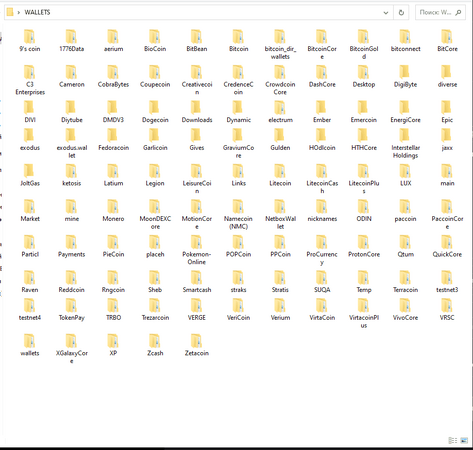Select the jaxx folder
This screenshot has height=450, width=473.
pyautogui.click(x=447, y=140)
